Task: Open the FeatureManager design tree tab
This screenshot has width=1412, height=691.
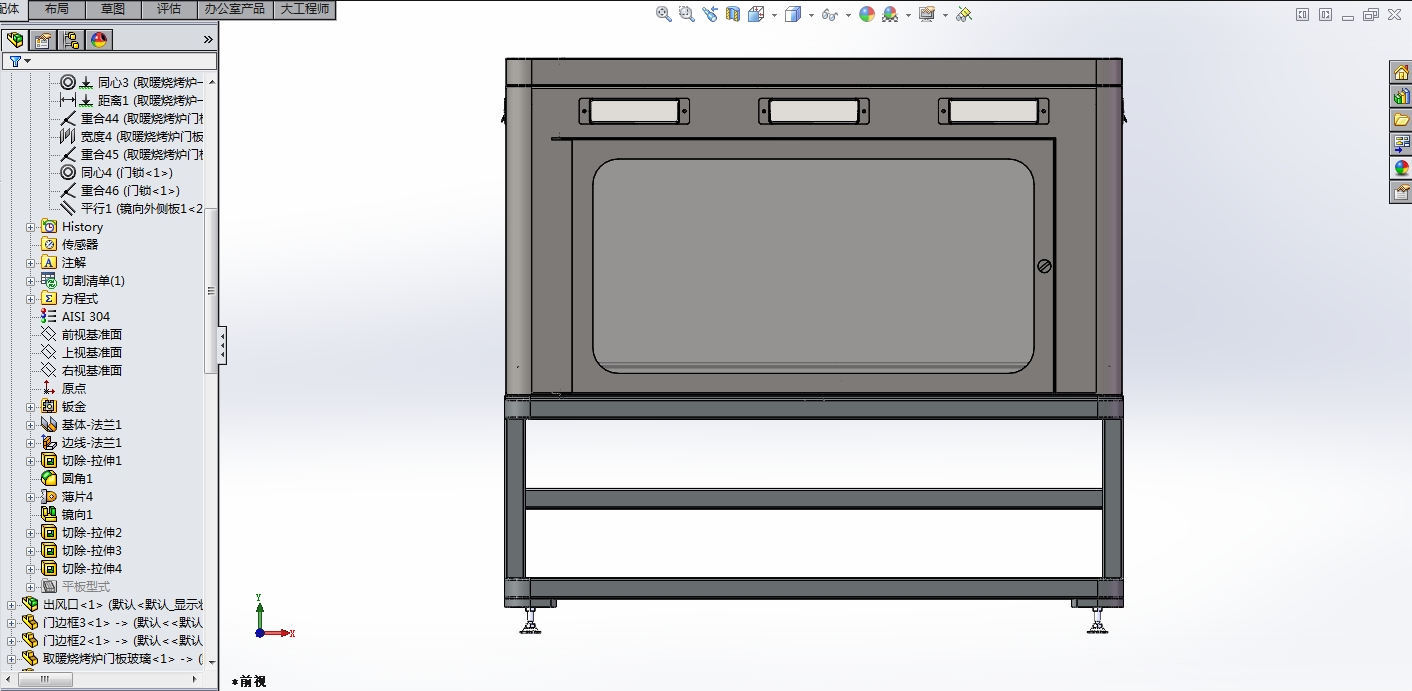Action: point(15,40)
